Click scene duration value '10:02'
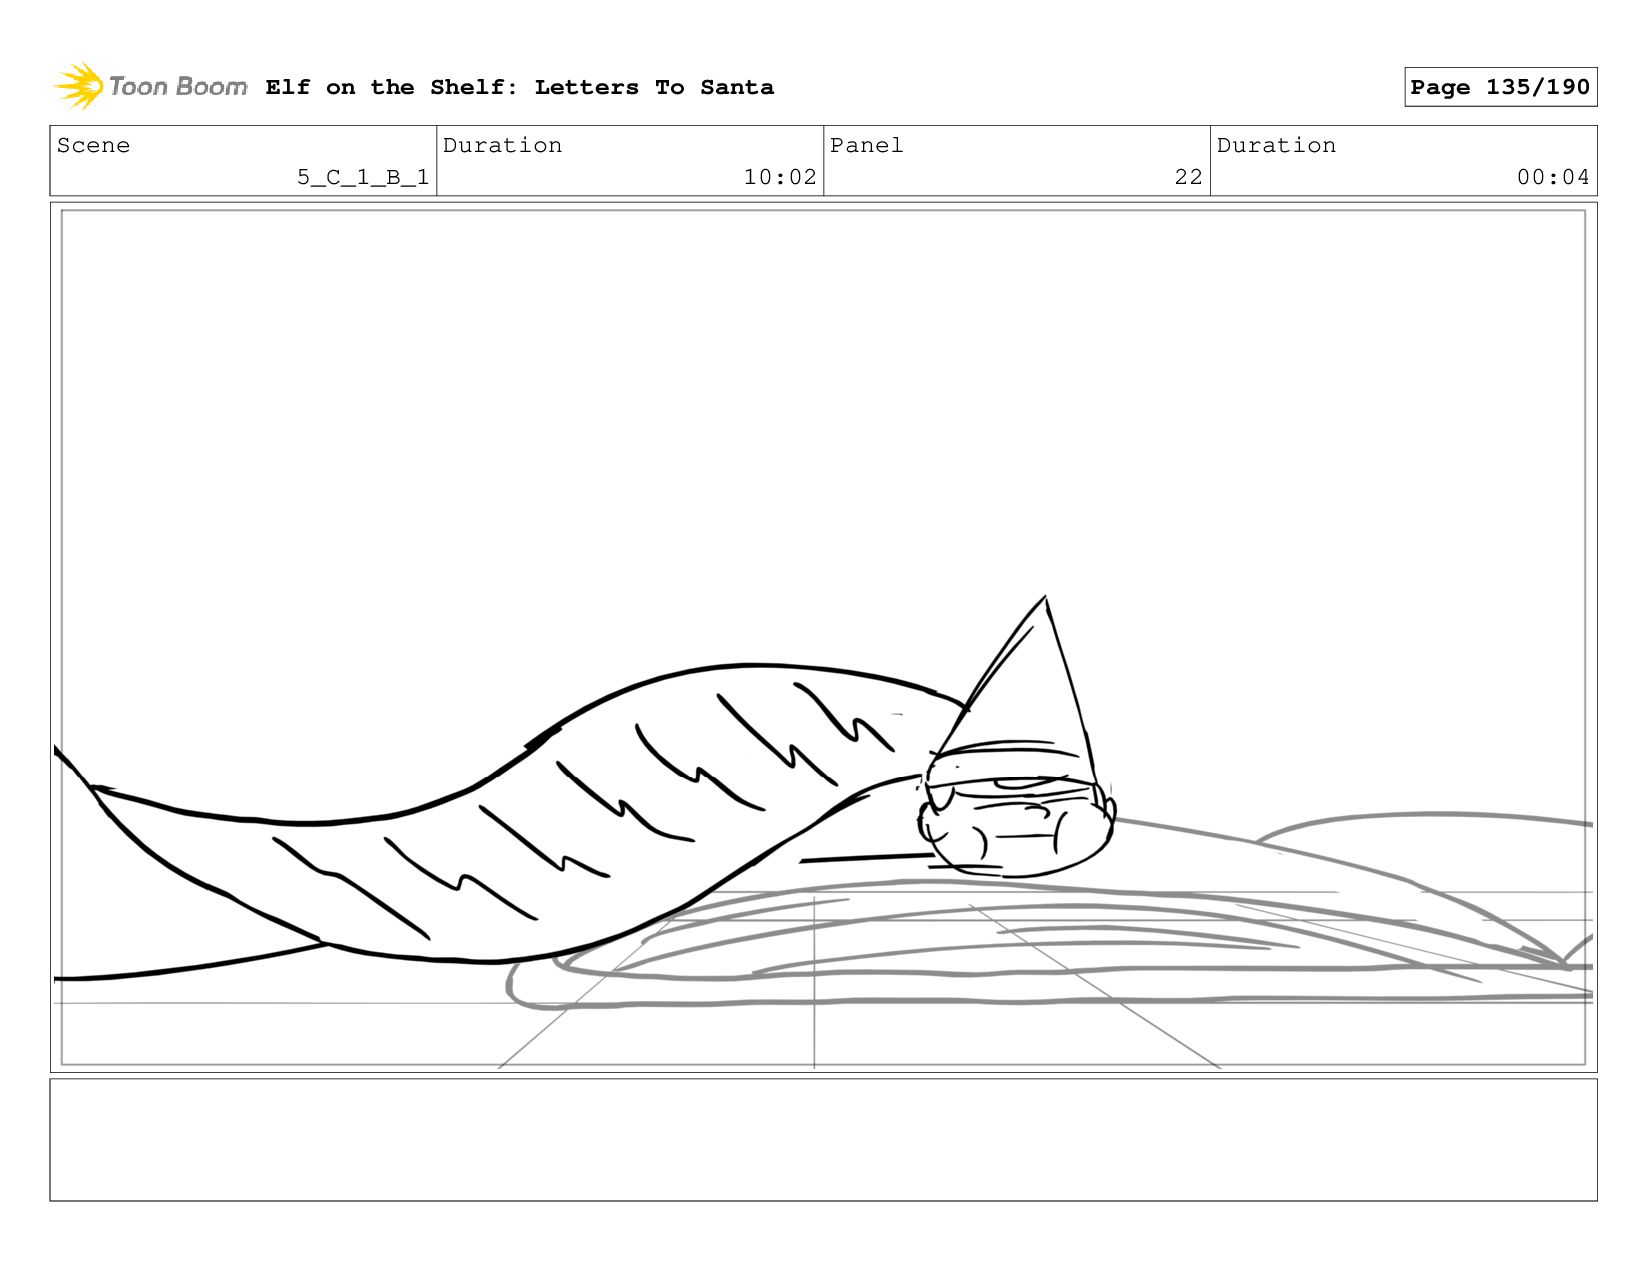 (x=780, y=177)
